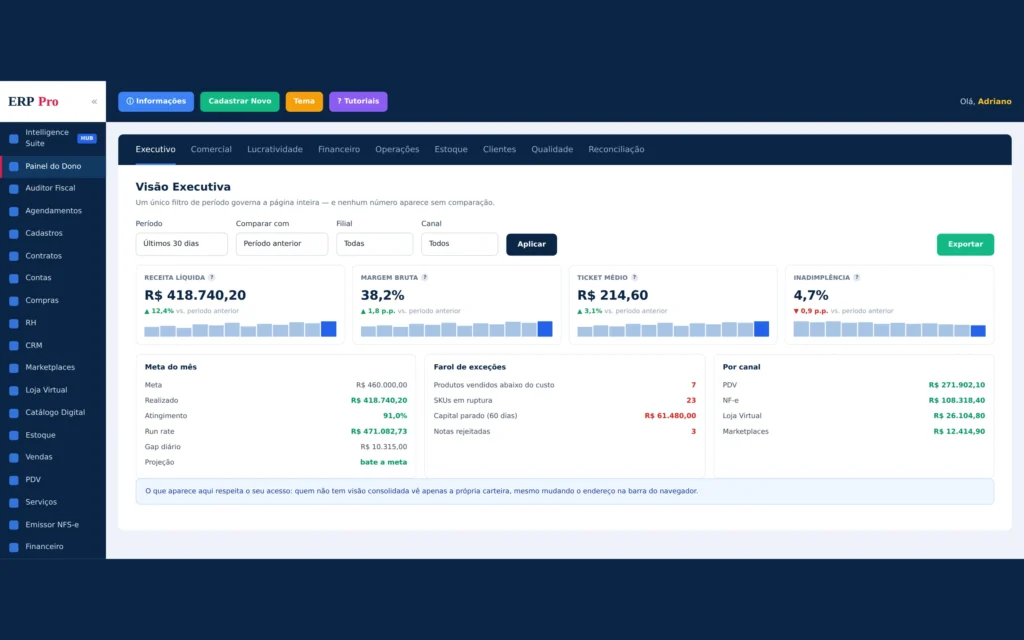The height and width of the screenshot is (640, 1024).
Task: Switch to the Qualidade tab
Action: point(552,150)
